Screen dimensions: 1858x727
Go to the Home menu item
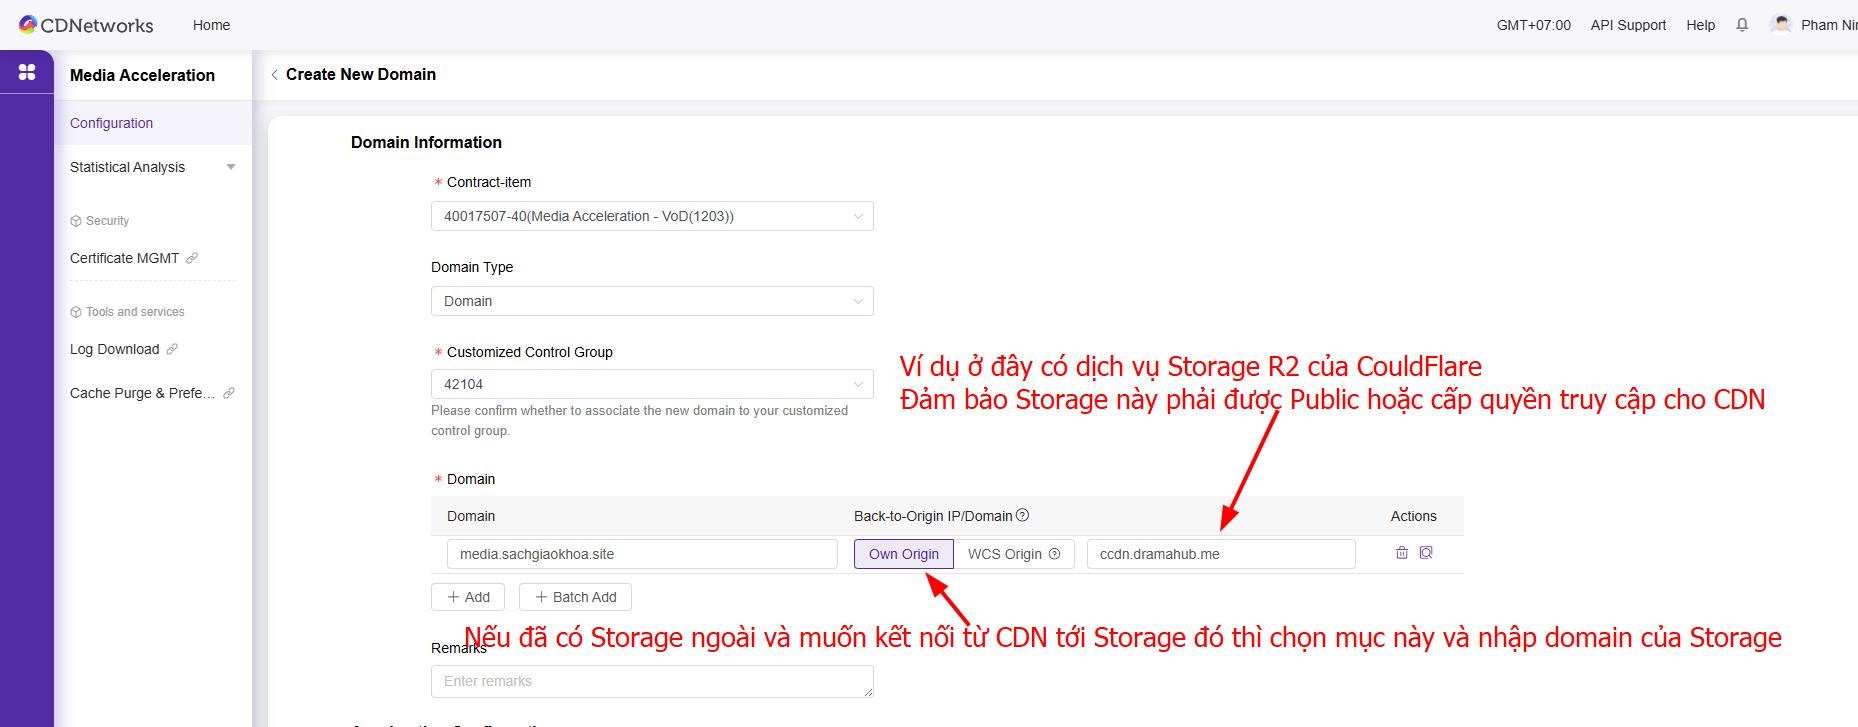(211, 25)
